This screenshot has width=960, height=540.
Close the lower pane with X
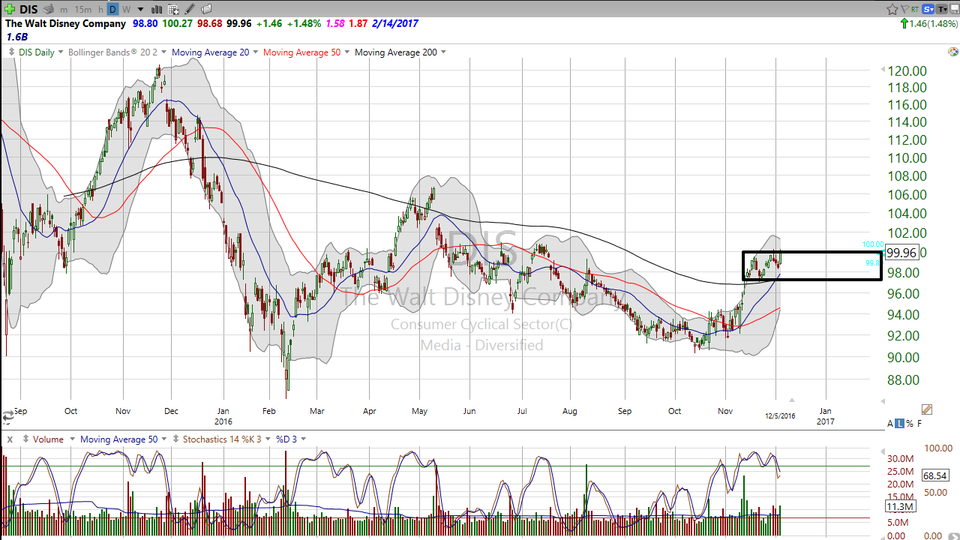[x=10, y=440]
